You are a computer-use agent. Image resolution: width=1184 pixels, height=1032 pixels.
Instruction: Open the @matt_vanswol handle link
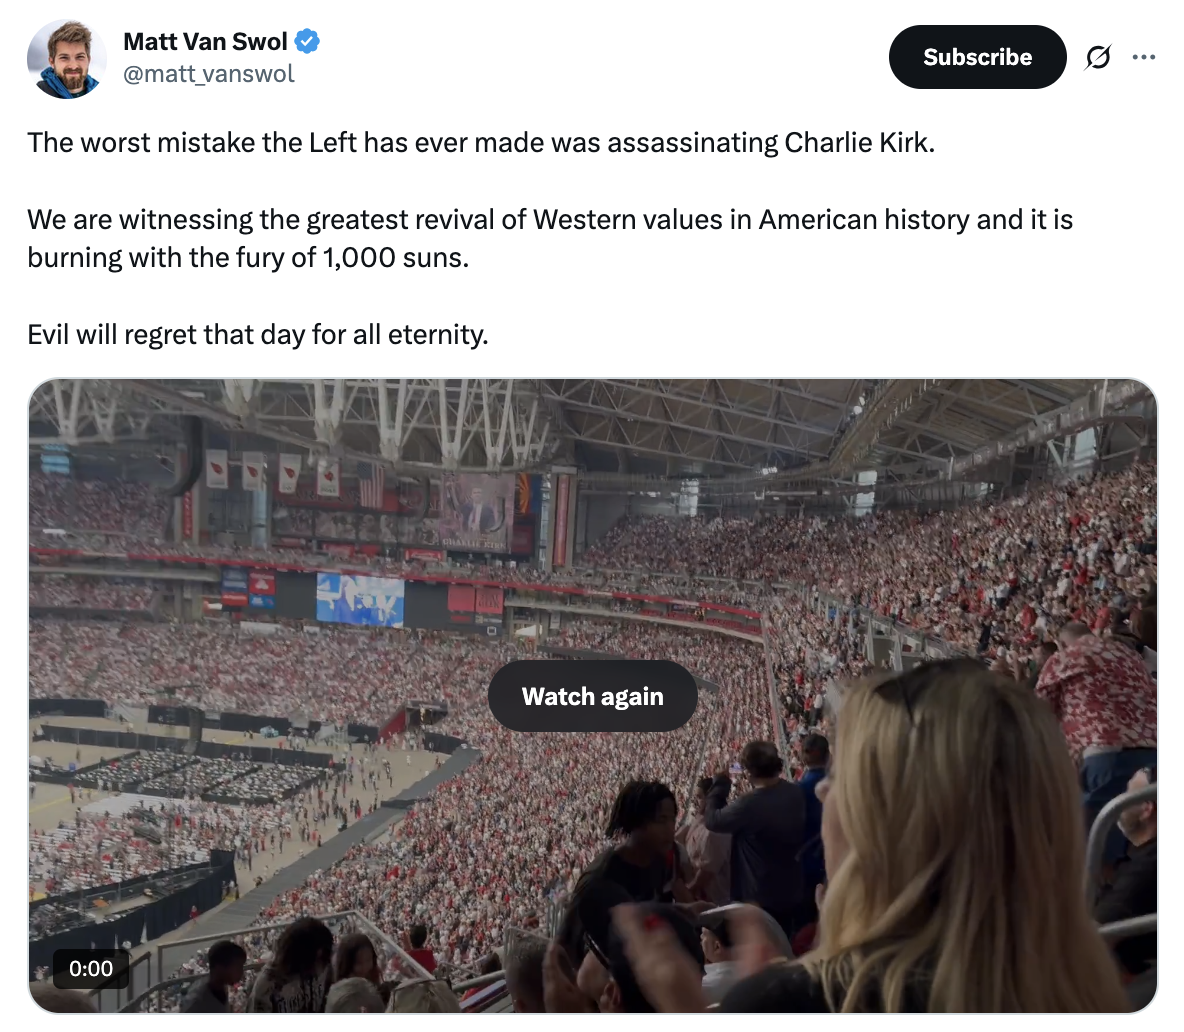[209, 74]
